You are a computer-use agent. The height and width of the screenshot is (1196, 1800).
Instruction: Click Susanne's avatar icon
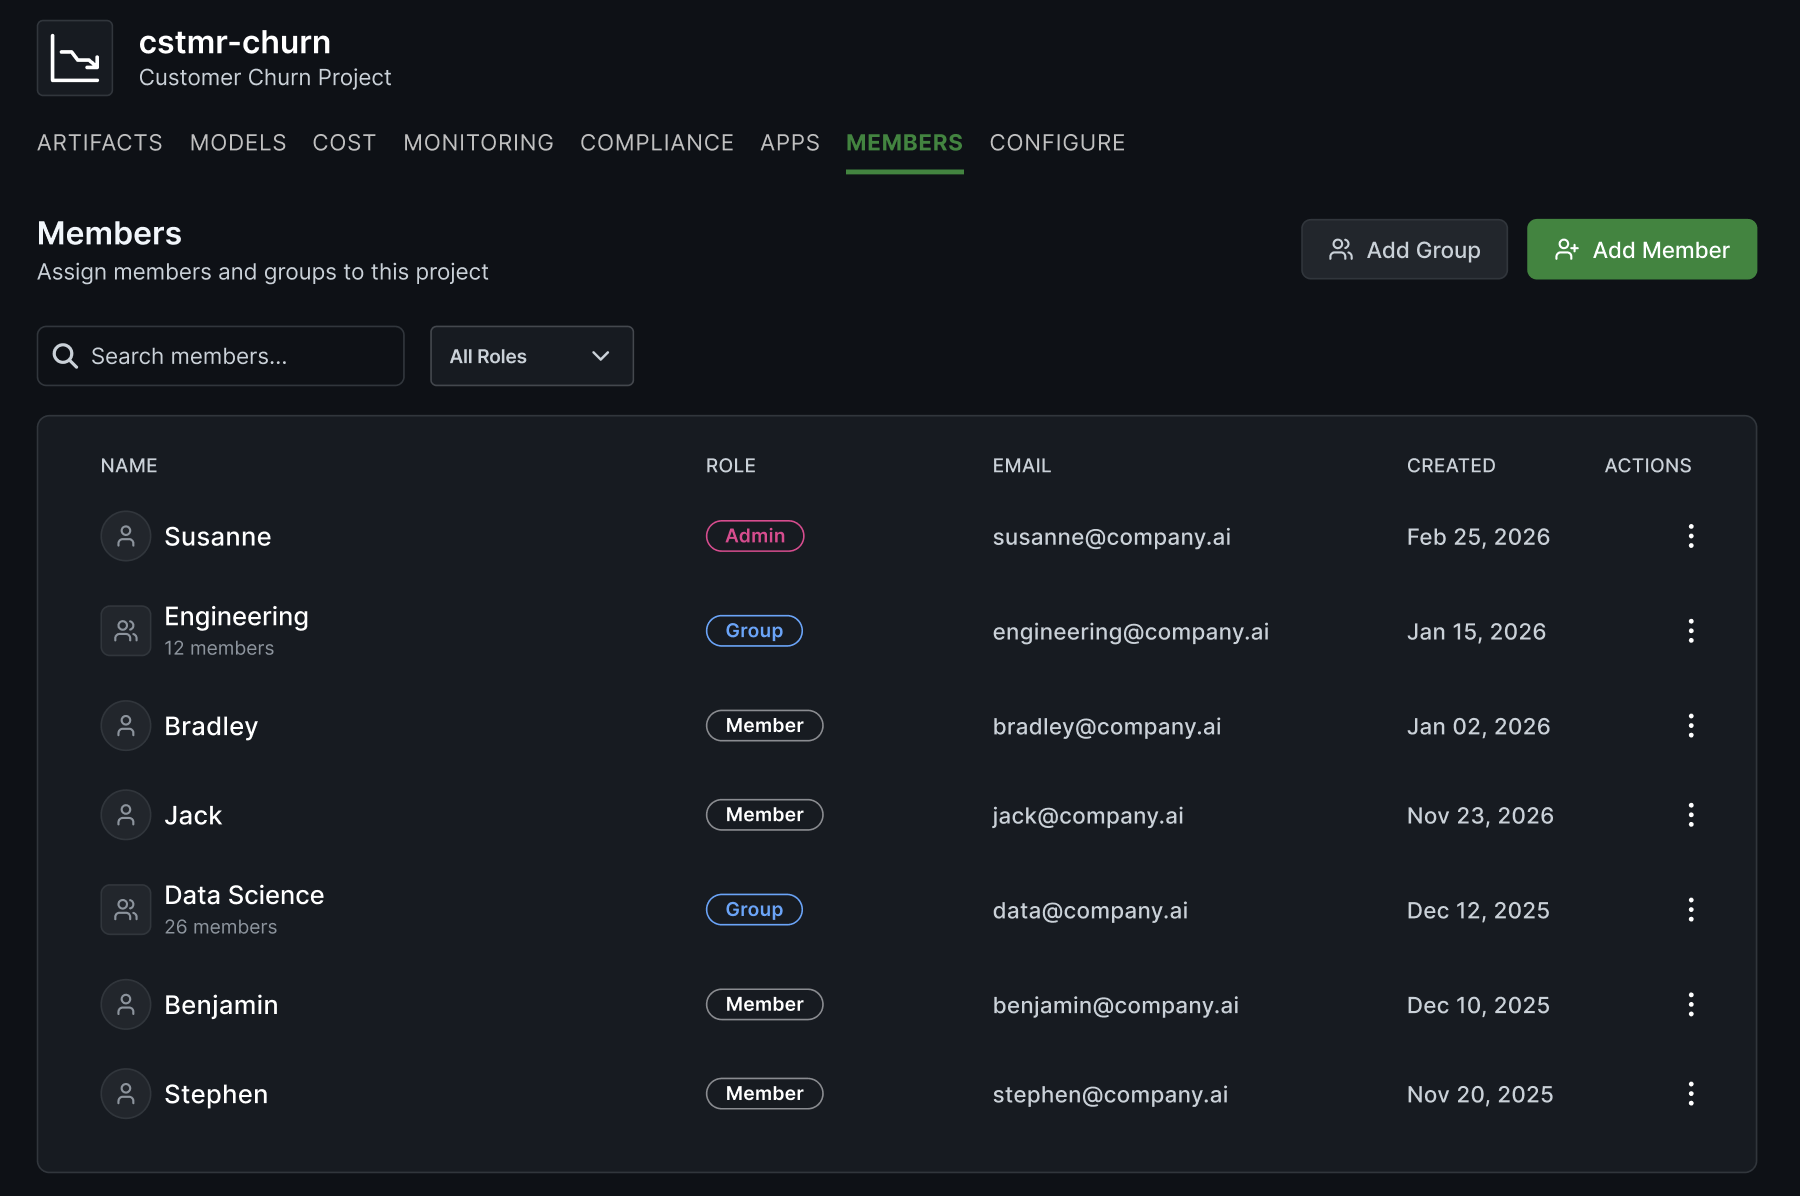(x=125, y=536)
